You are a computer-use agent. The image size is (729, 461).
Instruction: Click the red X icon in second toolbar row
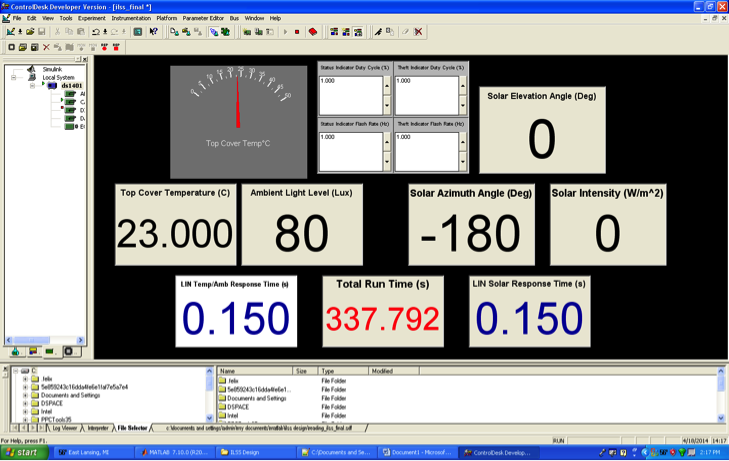(x=46, y=47)
